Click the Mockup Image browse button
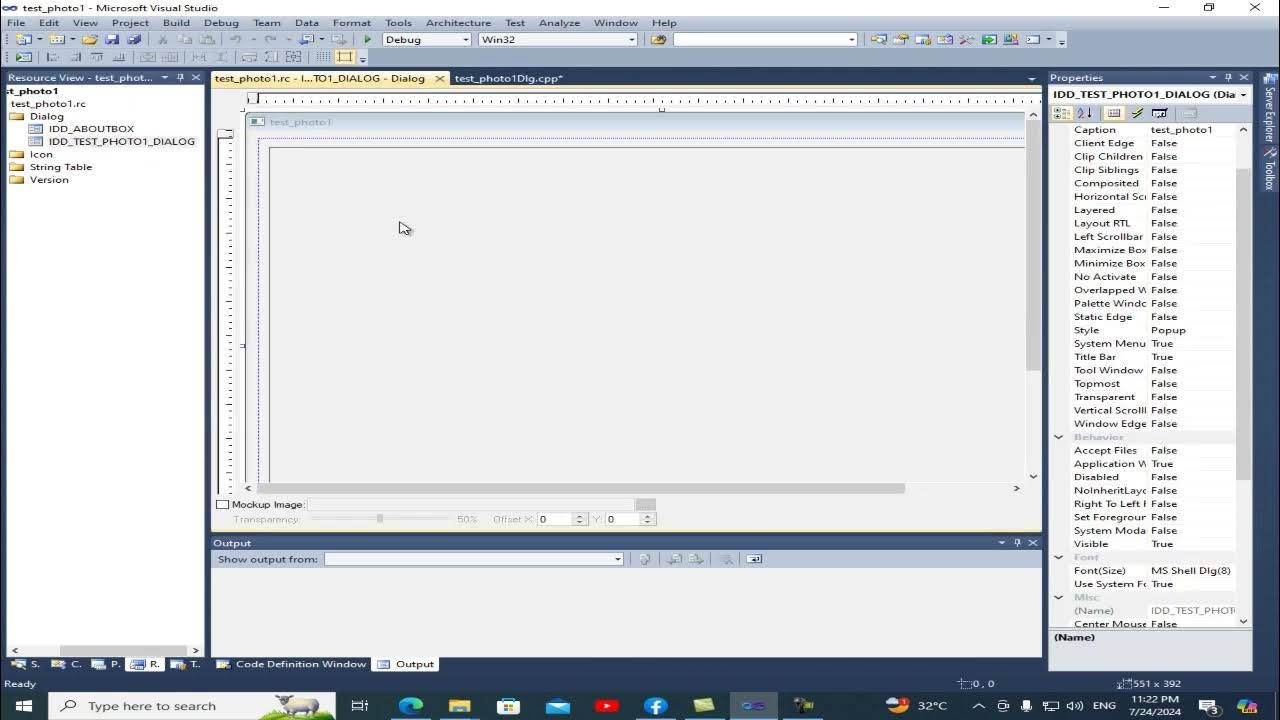 coord(646,505)
